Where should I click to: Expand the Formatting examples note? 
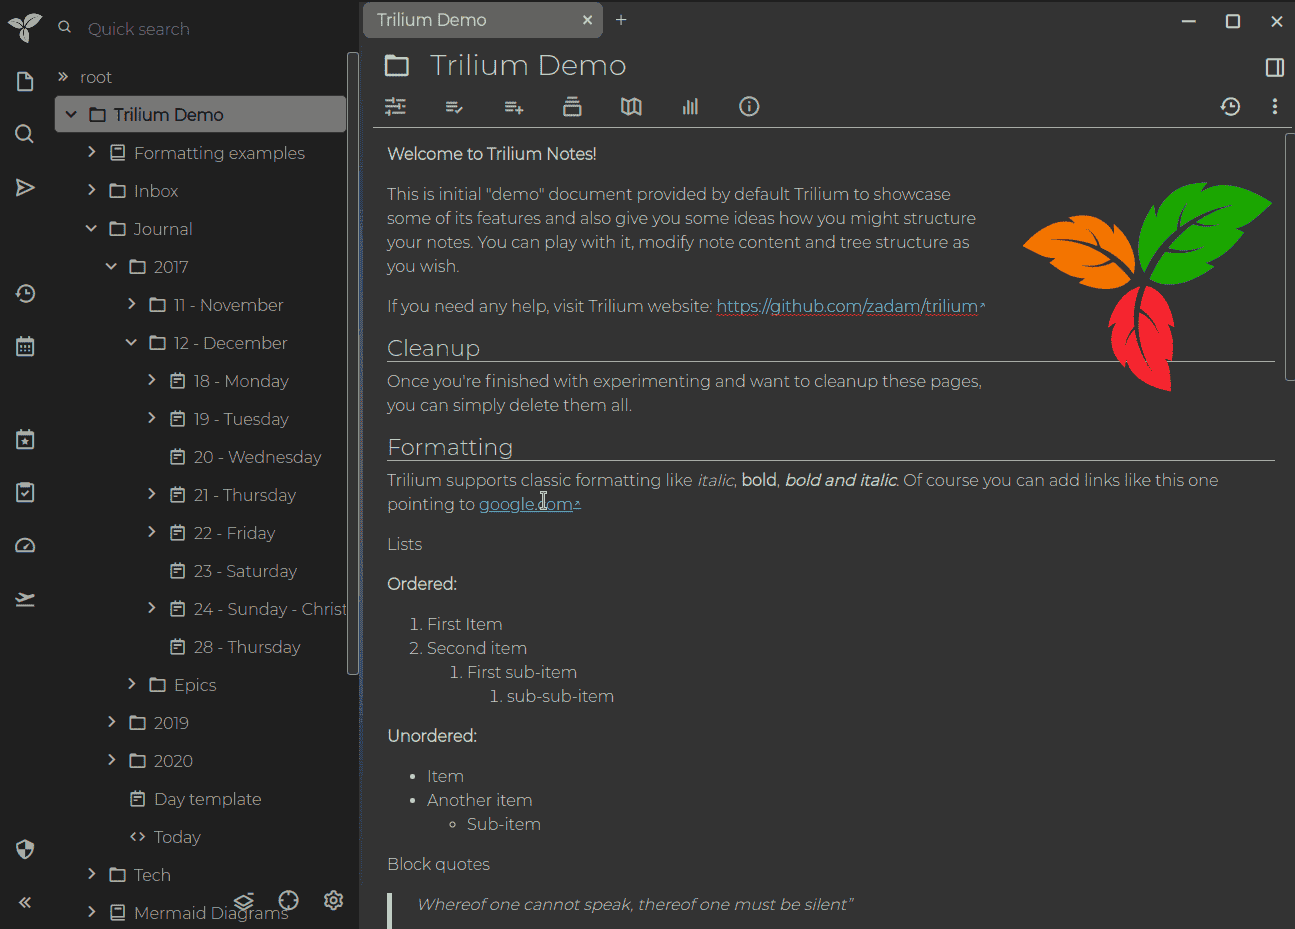[x=91, y=152]
